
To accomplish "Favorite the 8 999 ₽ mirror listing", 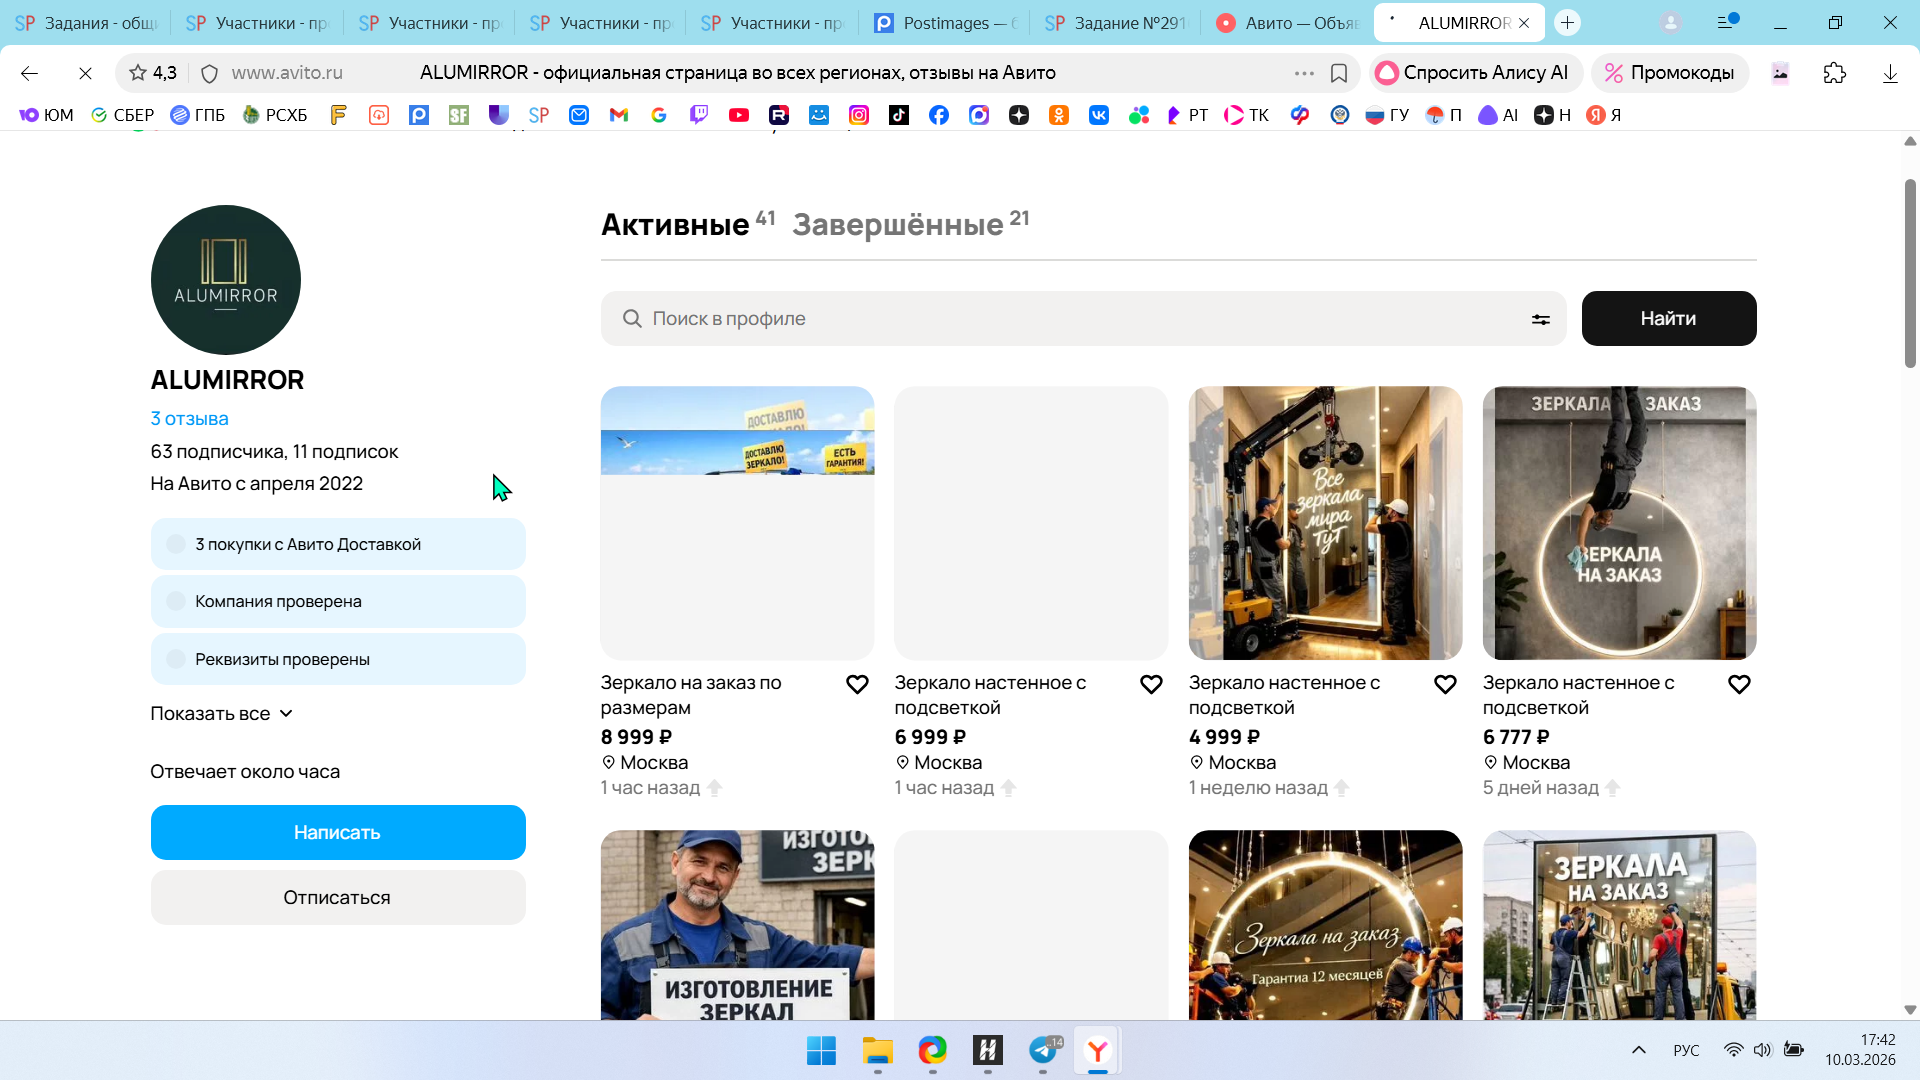I will (x=857, y=685).
